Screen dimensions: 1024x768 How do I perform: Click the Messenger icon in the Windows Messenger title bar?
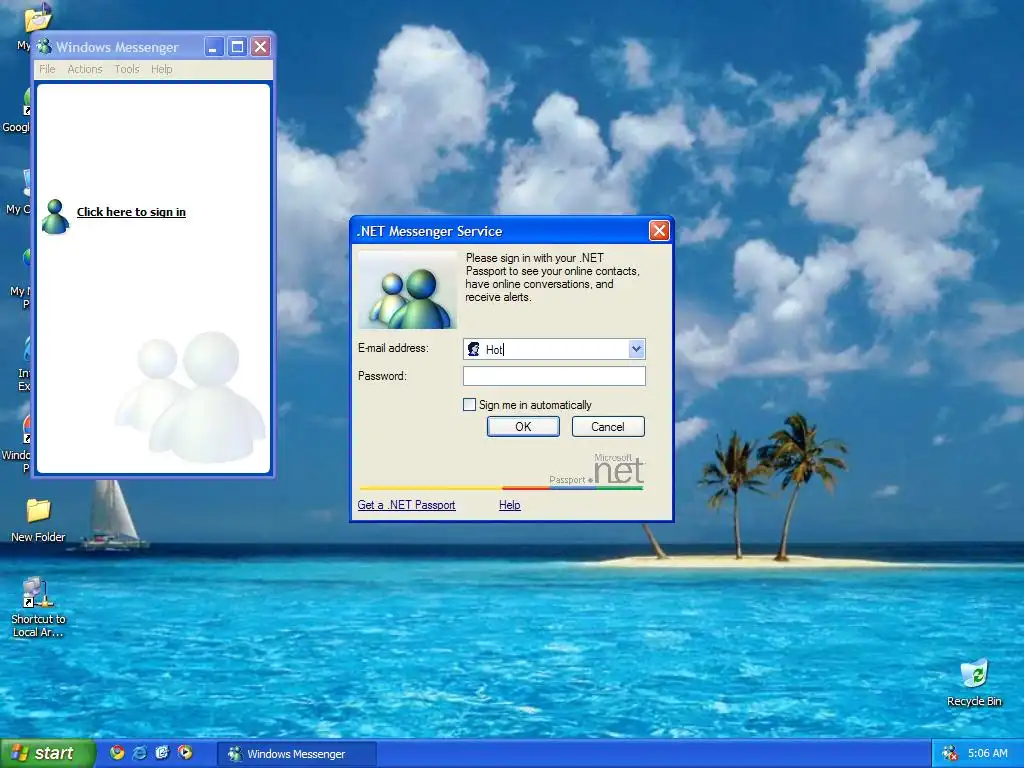click(44, 46)
